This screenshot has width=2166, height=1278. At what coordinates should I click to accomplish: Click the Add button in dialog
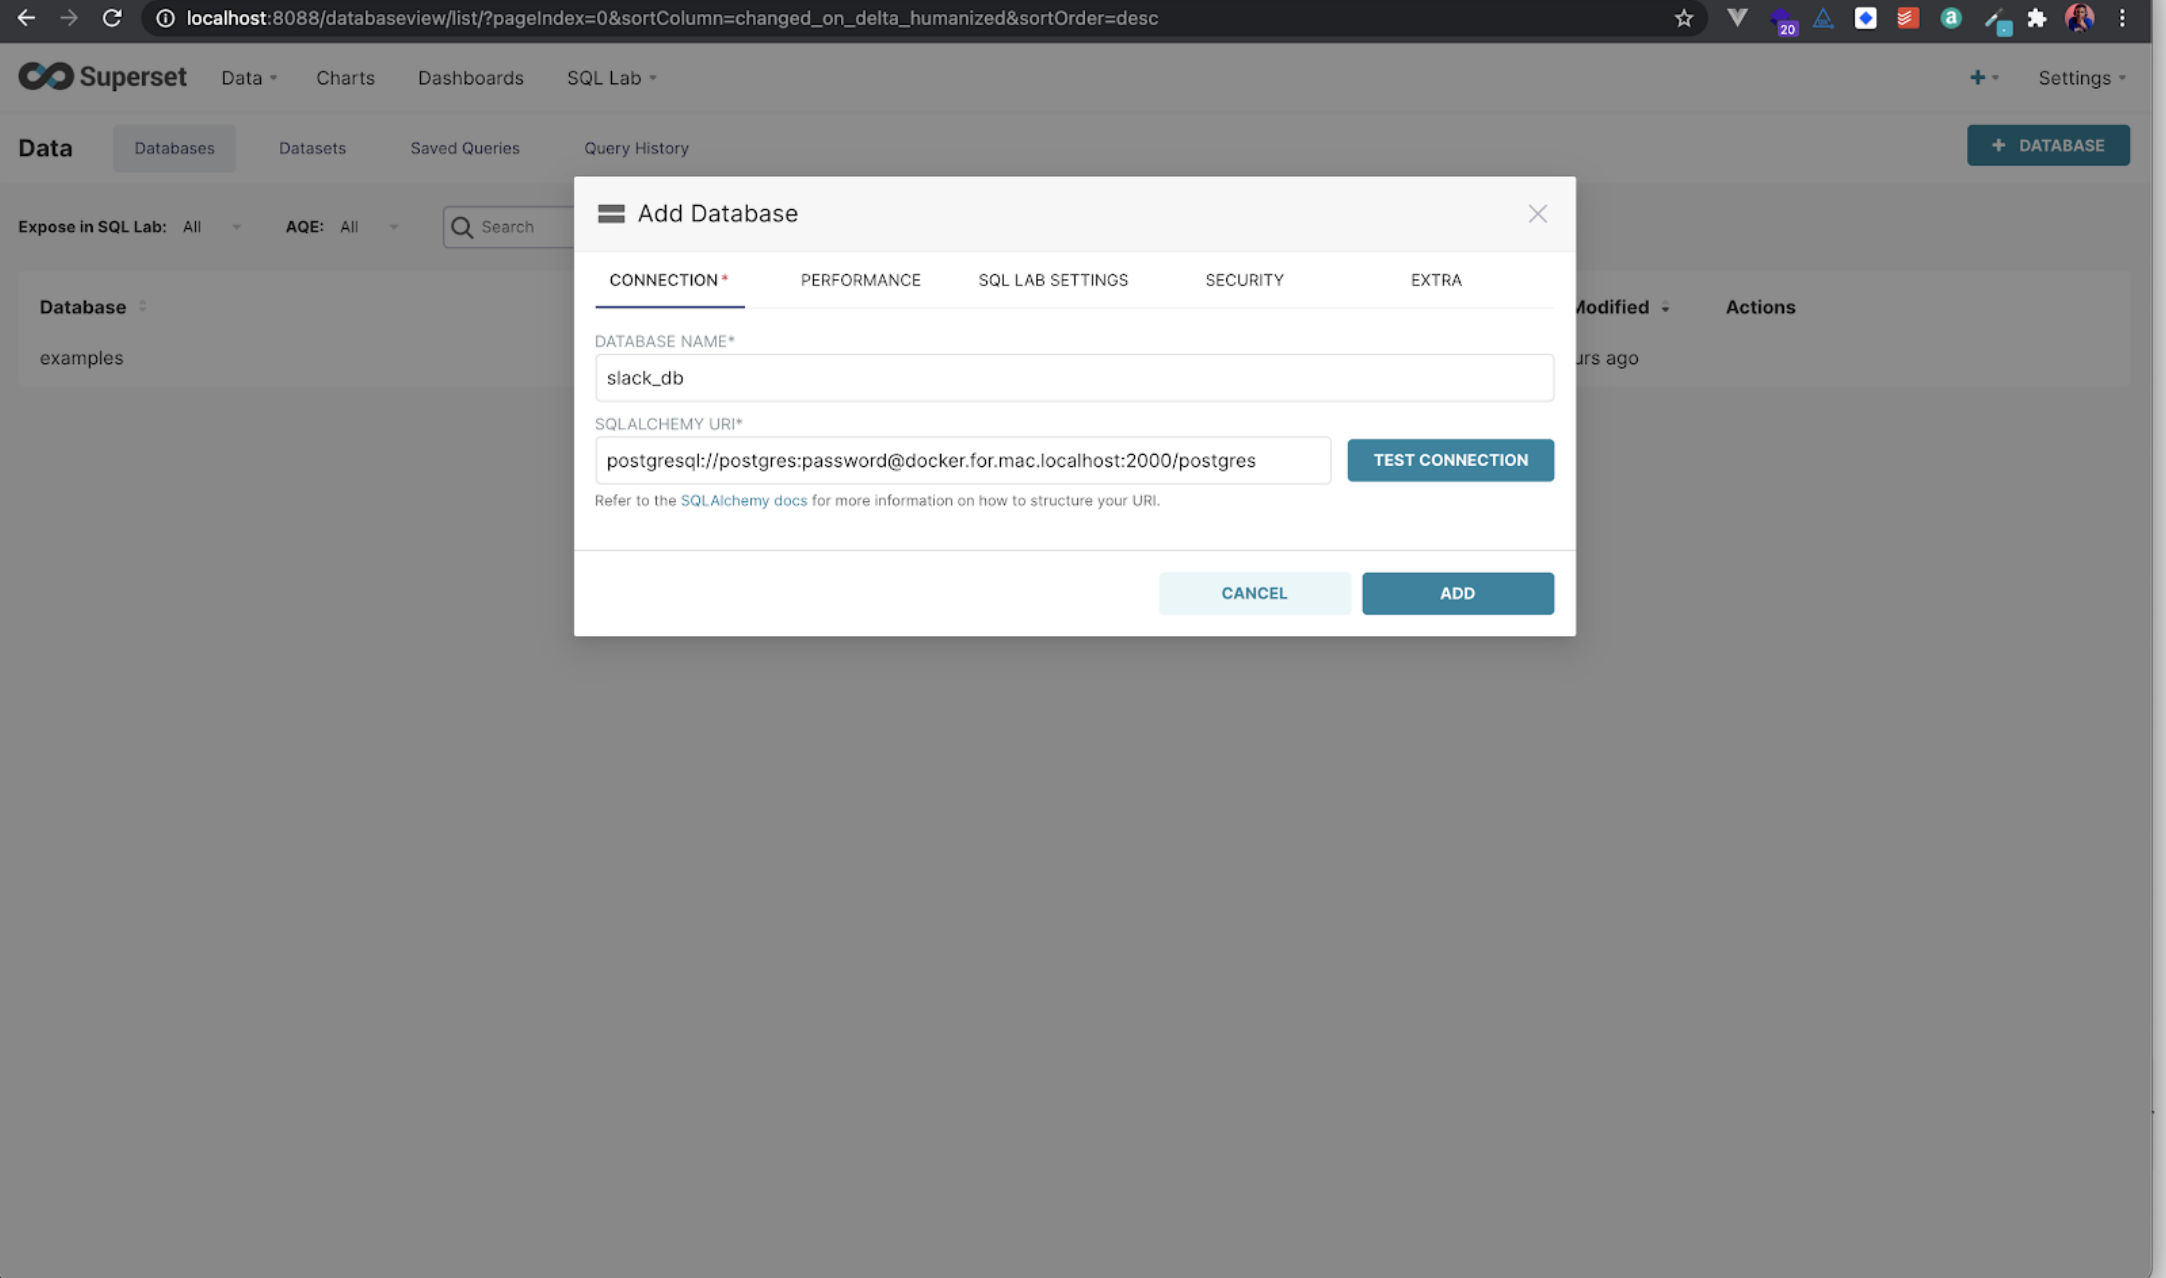tap(1457, 593)
